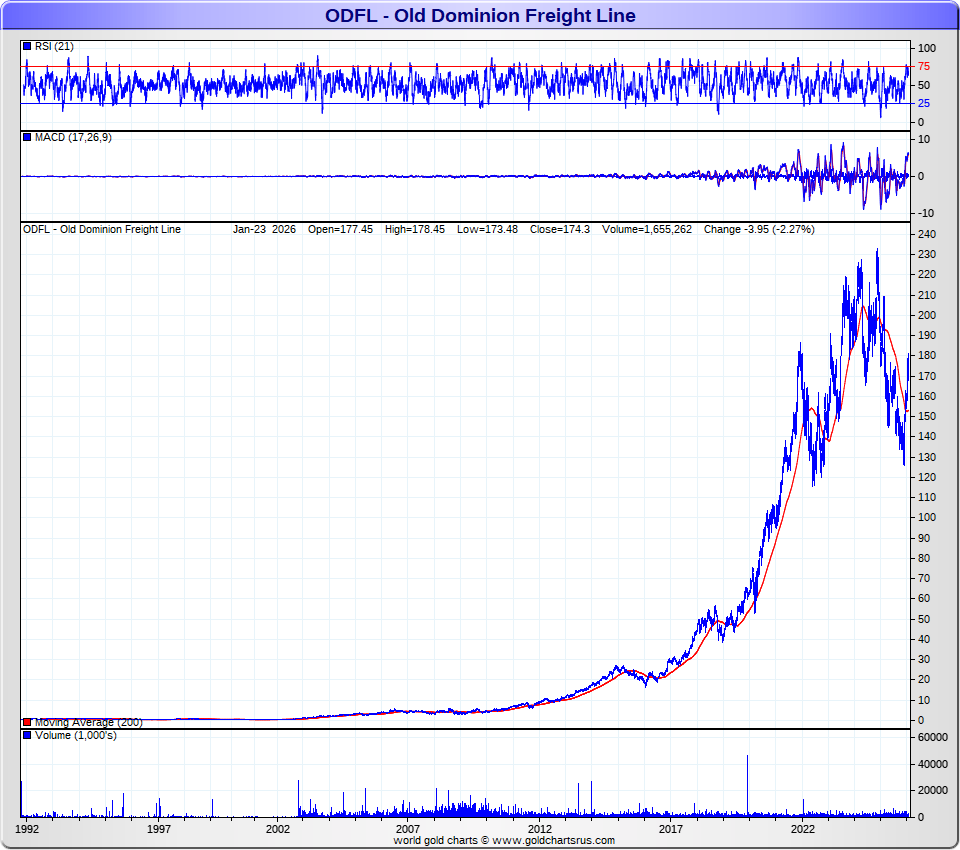Click the Volume (1,000's) panel label
This screenshot has width=960, height=850.
(76, 736)
